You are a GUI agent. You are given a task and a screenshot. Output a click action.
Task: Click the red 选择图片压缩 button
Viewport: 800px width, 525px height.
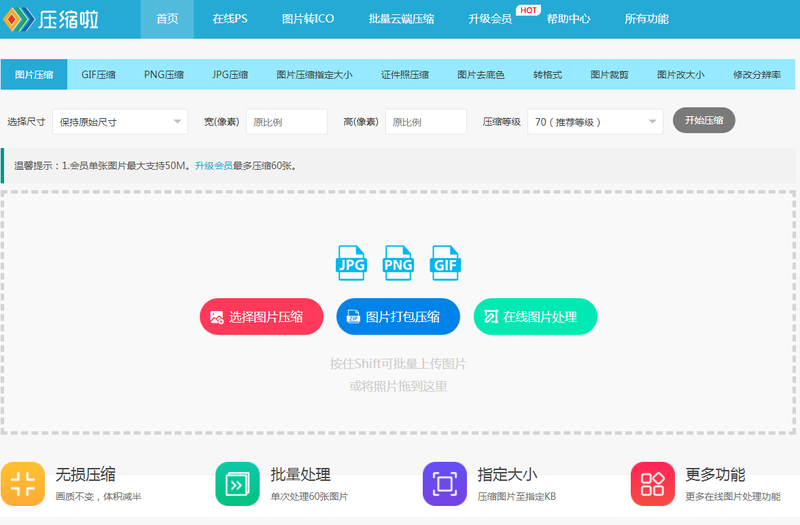pyautogui.click(x=261, y=316)
